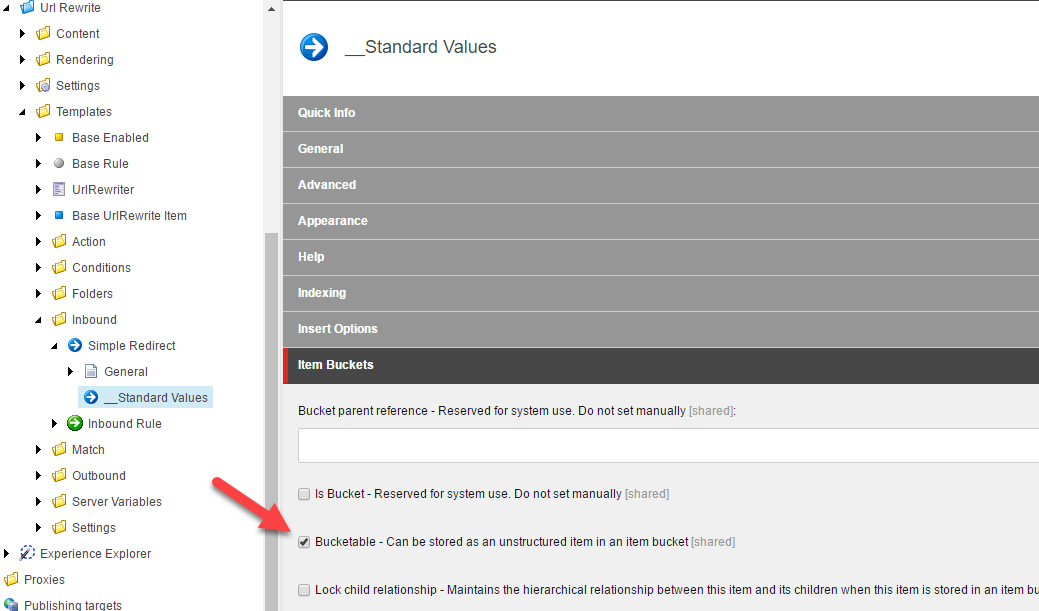Select the Base UrlRewrite Item label
1039x611 pixels.
129,215
